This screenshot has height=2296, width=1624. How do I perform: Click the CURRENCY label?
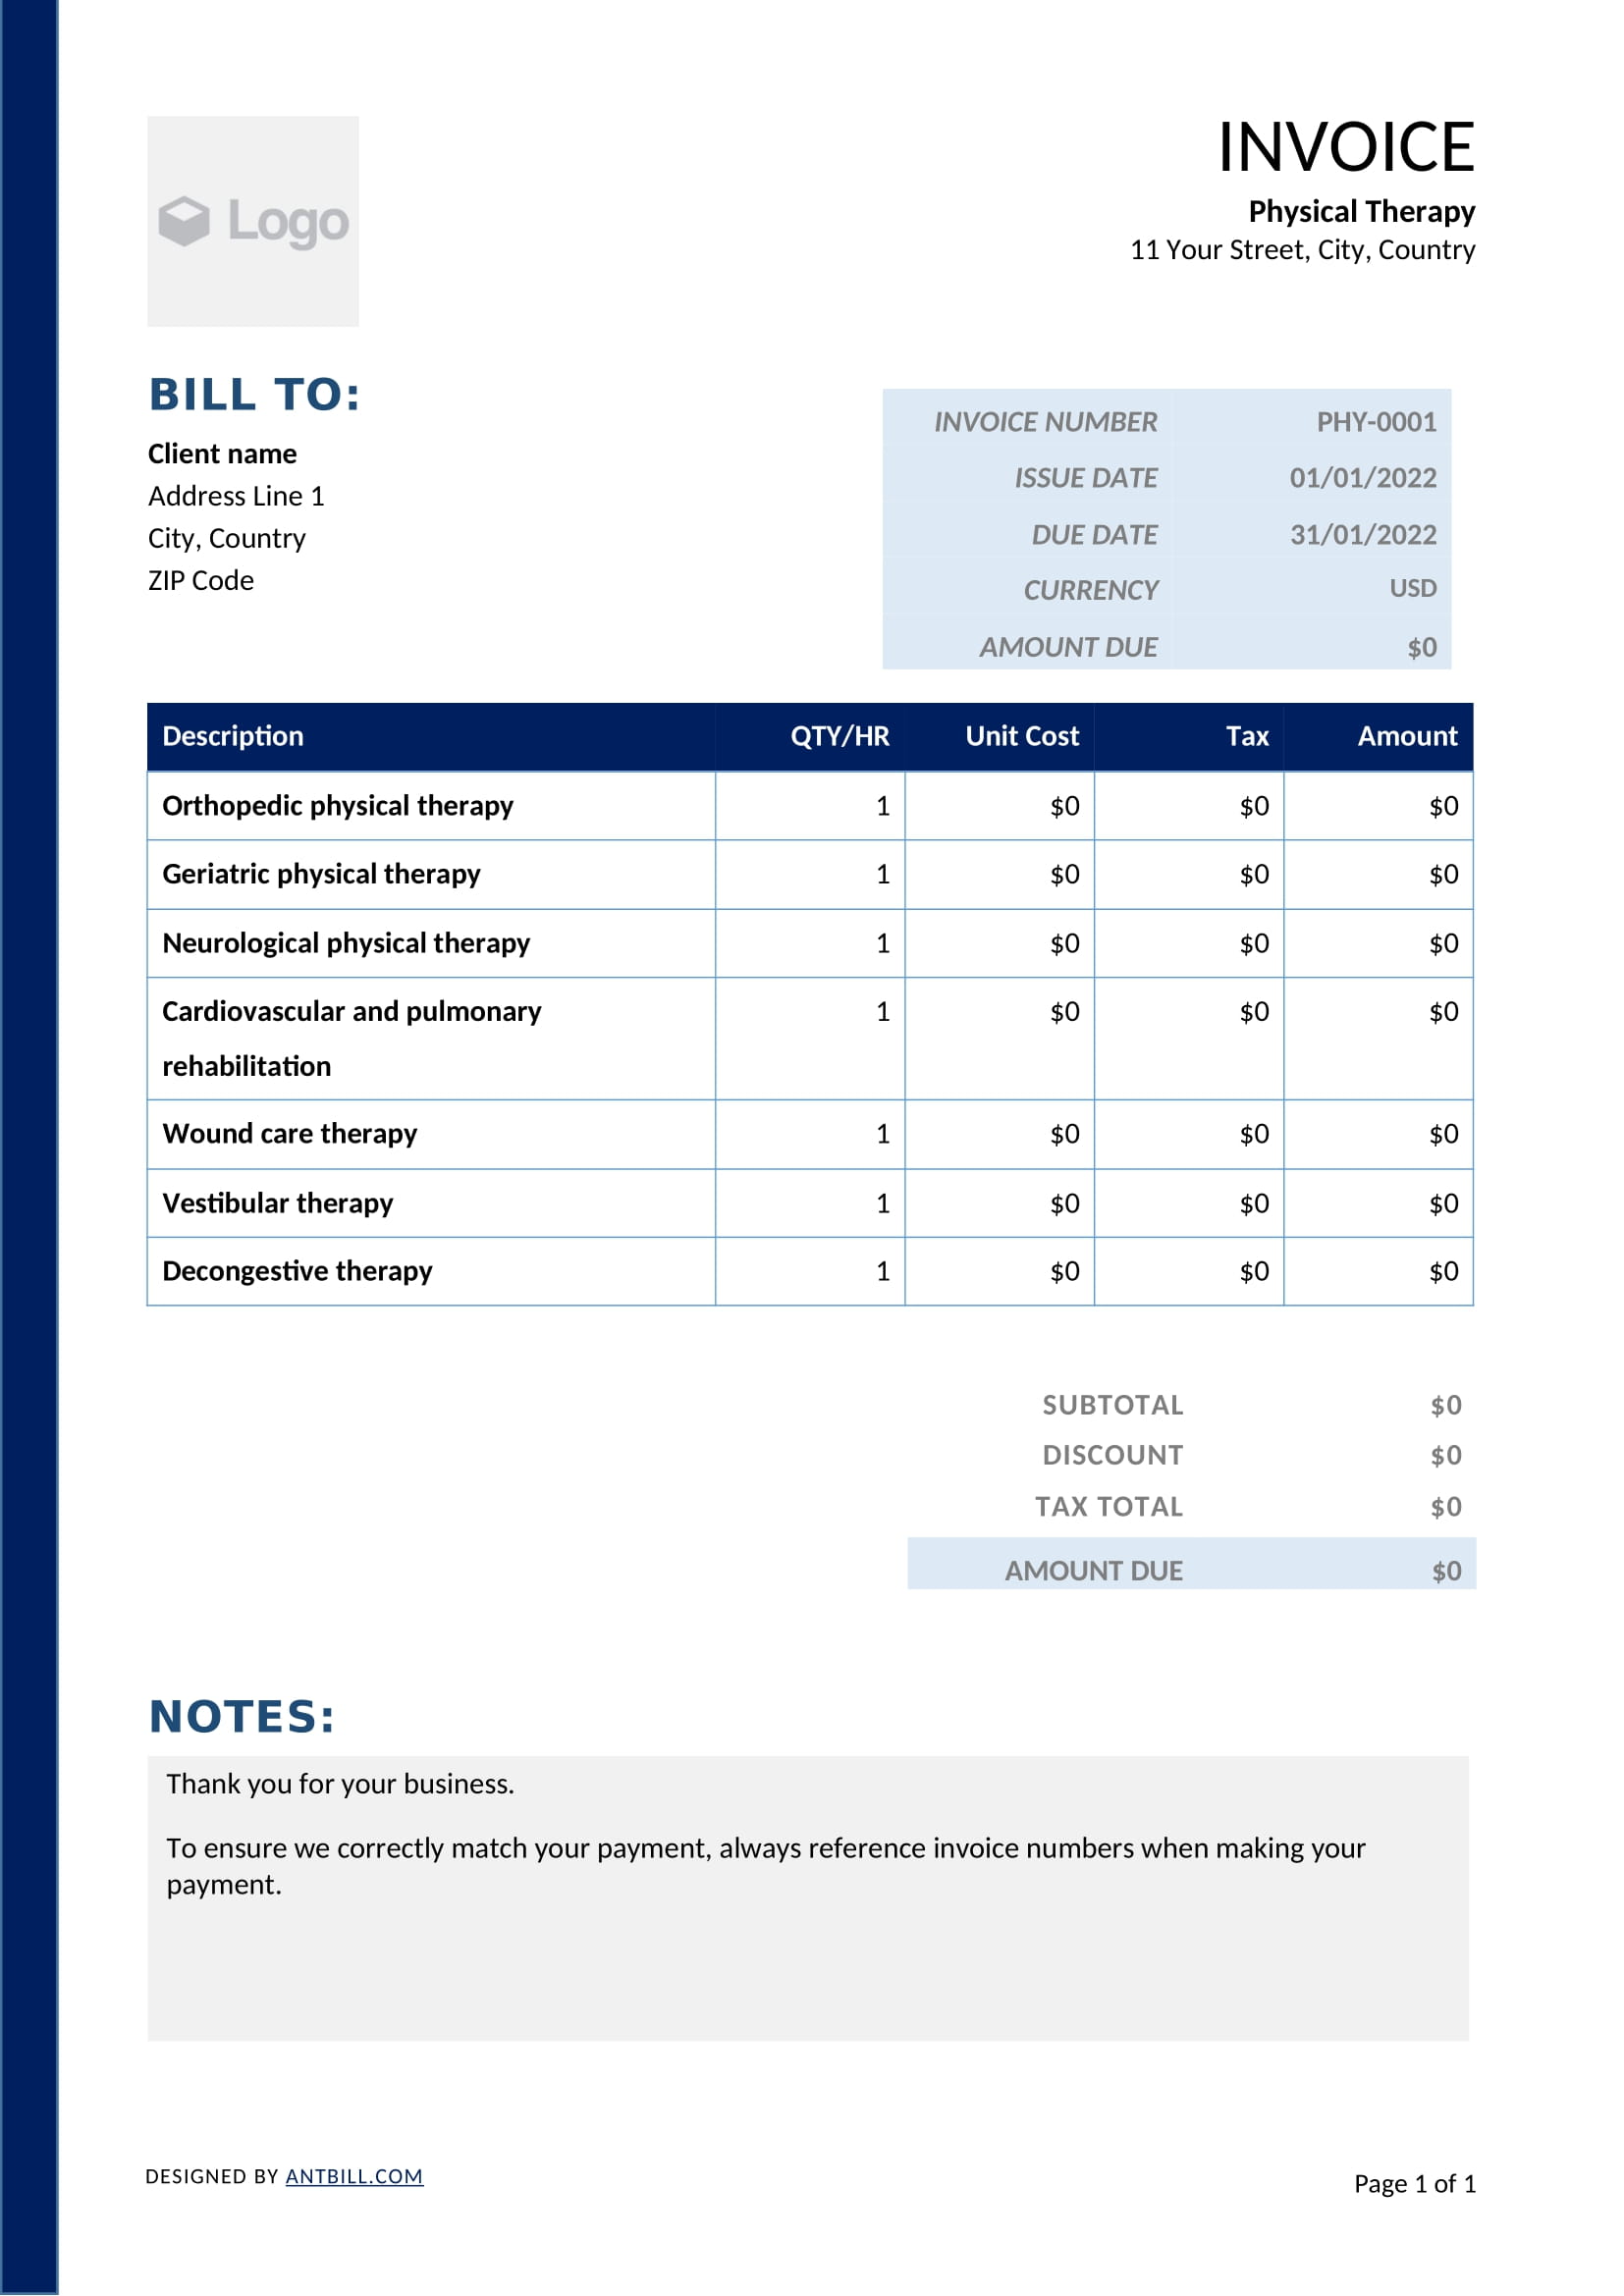1090,590
